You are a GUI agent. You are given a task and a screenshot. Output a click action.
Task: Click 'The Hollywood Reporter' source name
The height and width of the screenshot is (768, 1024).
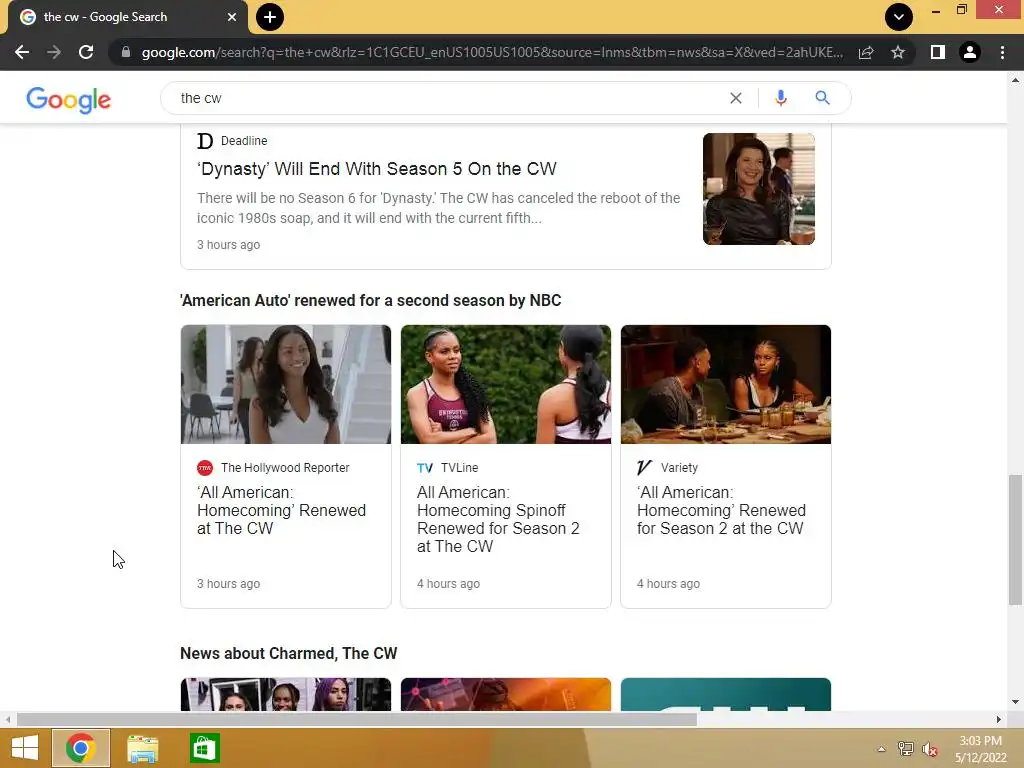click(x=285, y=468)
